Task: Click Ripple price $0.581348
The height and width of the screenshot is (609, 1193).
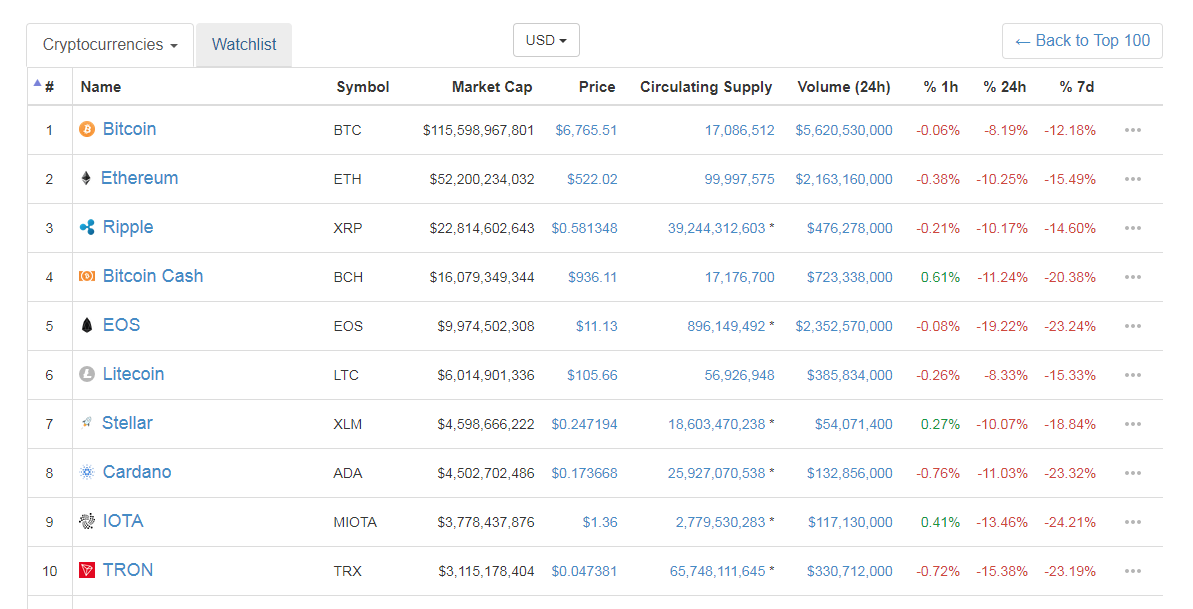Action: (x=584, y=228)
